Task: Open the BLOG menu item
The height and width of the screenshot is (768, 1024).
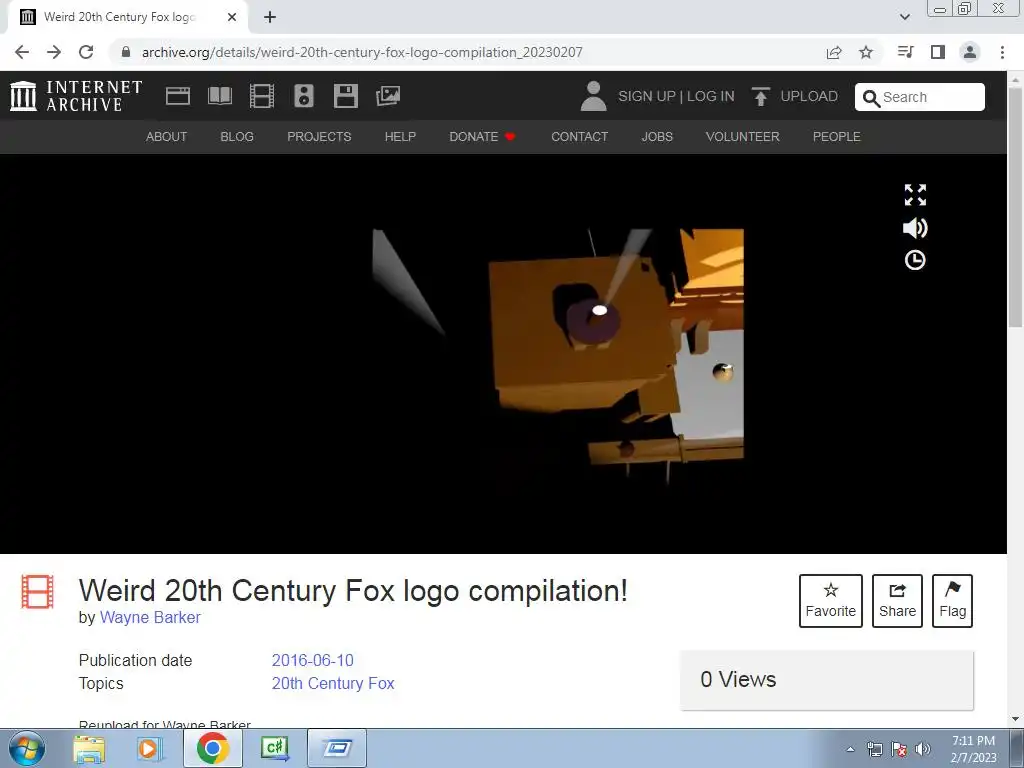Action: [x=237, y=136]
